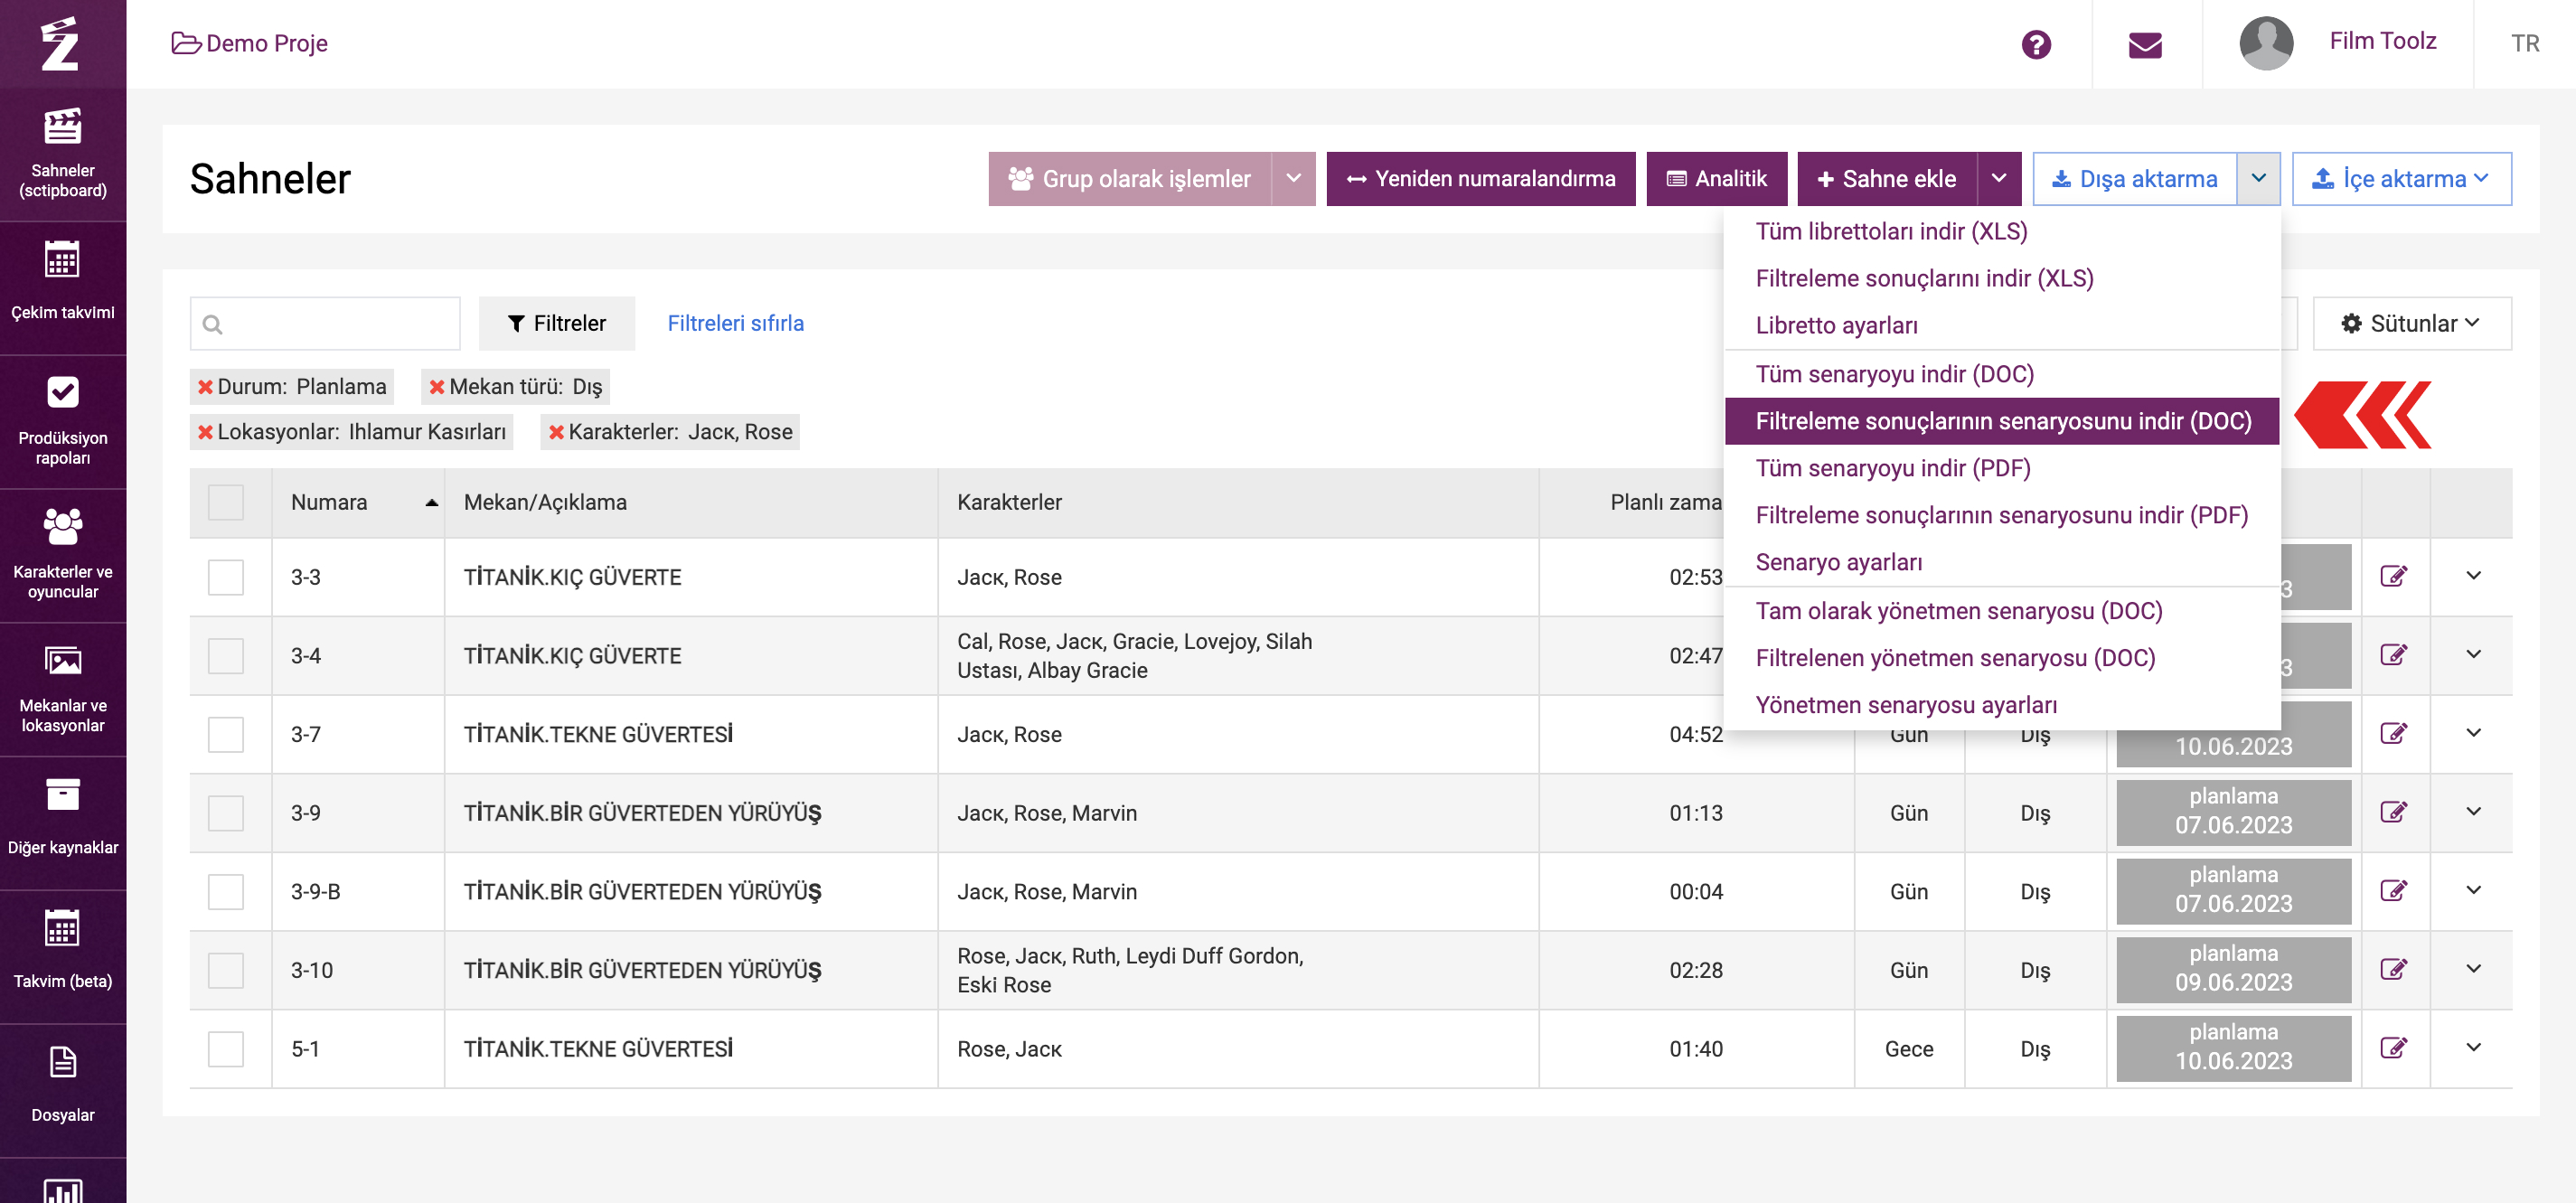Open Takvim (beta) sidebar icon
2576x1203 pixels.
point(62,929)
